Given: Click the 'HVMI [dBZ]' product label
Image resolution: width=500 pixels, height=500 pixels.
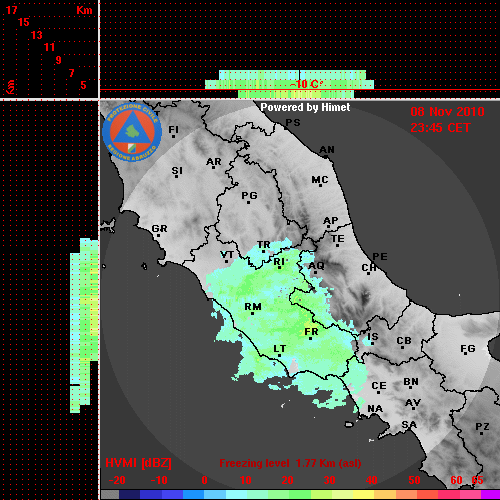Looking at the screenshot, I should tap(138, 463).
